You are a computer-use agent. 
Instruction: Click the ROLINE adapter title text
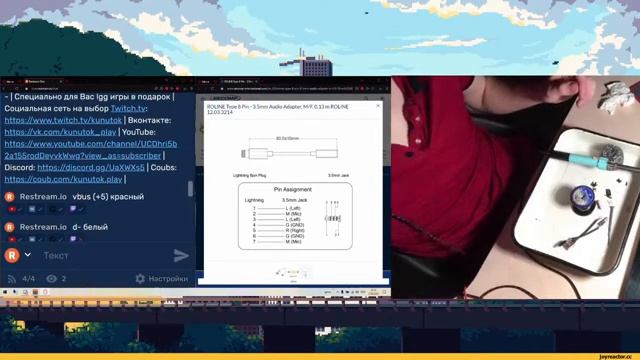pyautogui.click(x=278, y=109)
